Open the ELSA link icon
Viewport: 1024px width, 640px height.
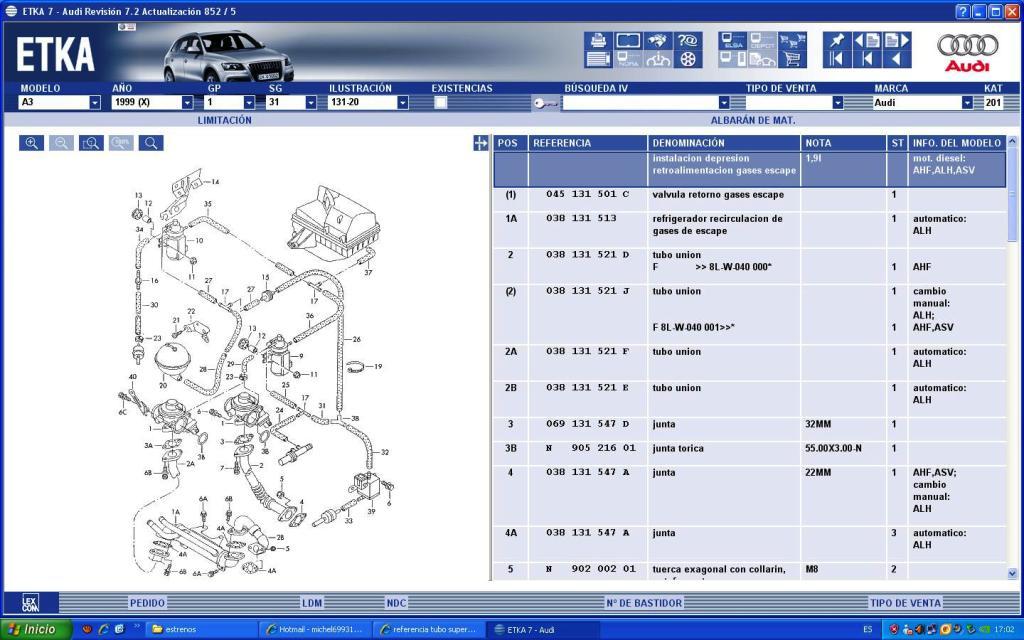[733, 41]
